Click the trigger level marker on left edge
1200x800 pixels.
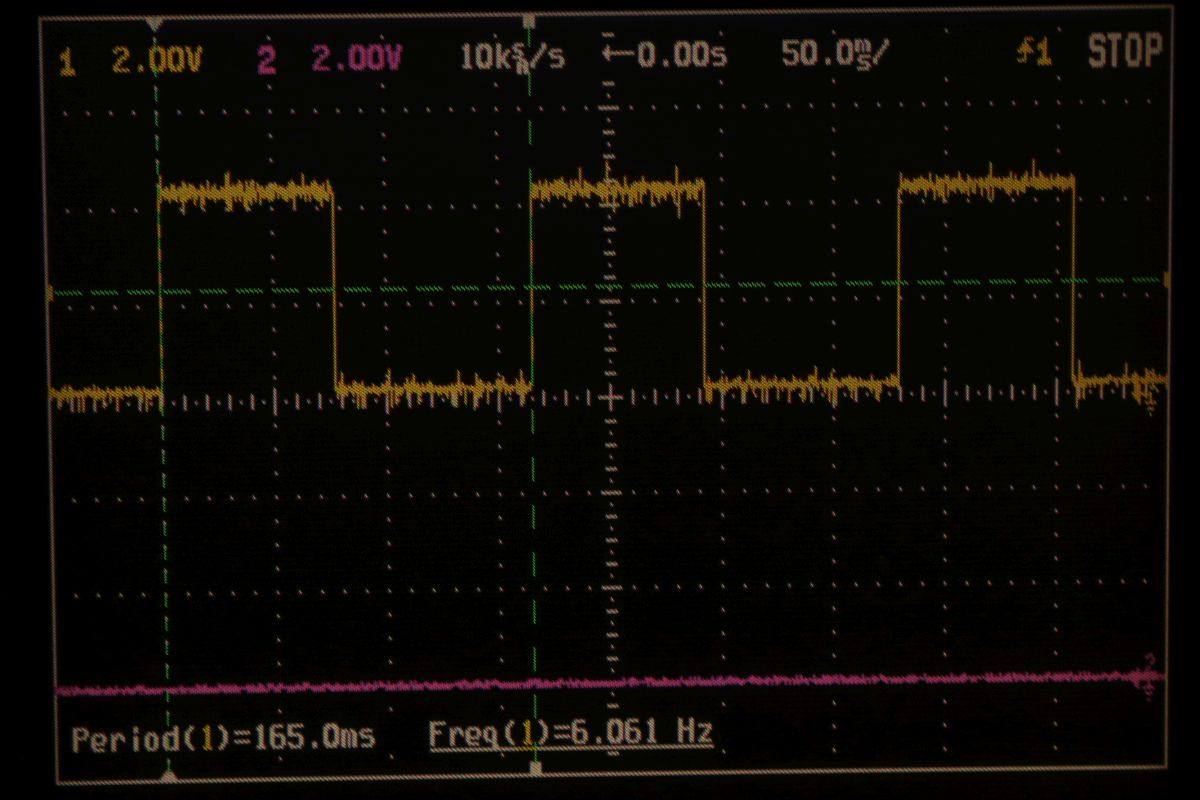[x=51, y=293]
